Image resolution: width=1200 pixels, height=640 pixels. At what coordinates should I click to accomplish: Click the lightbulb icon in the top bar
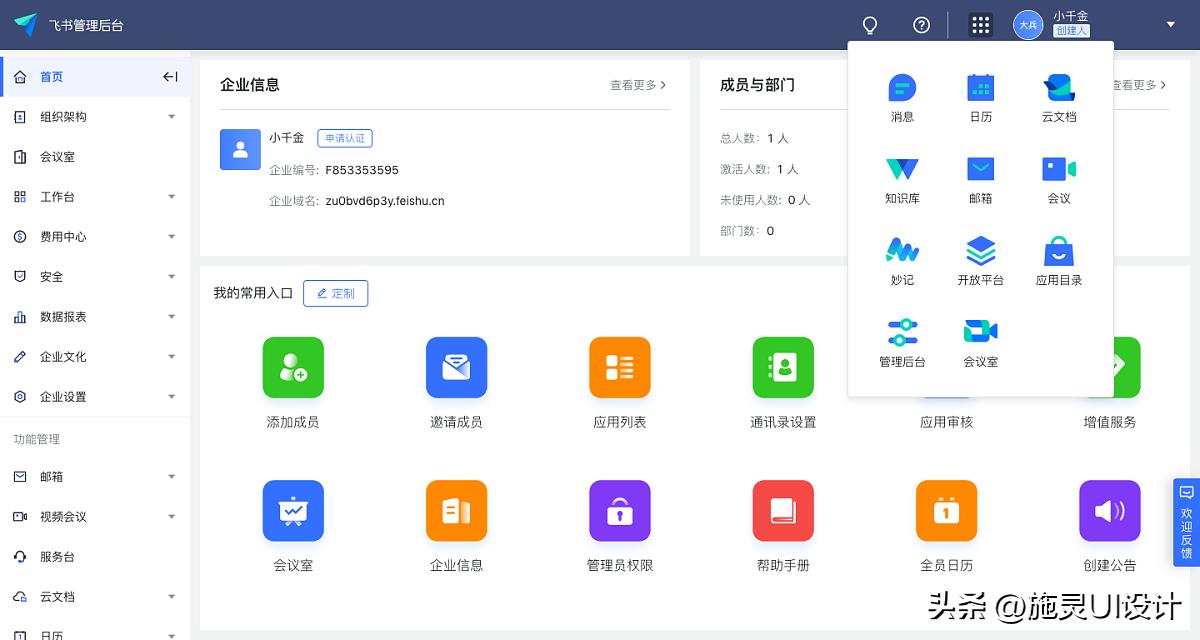click(x=869, y=25)
